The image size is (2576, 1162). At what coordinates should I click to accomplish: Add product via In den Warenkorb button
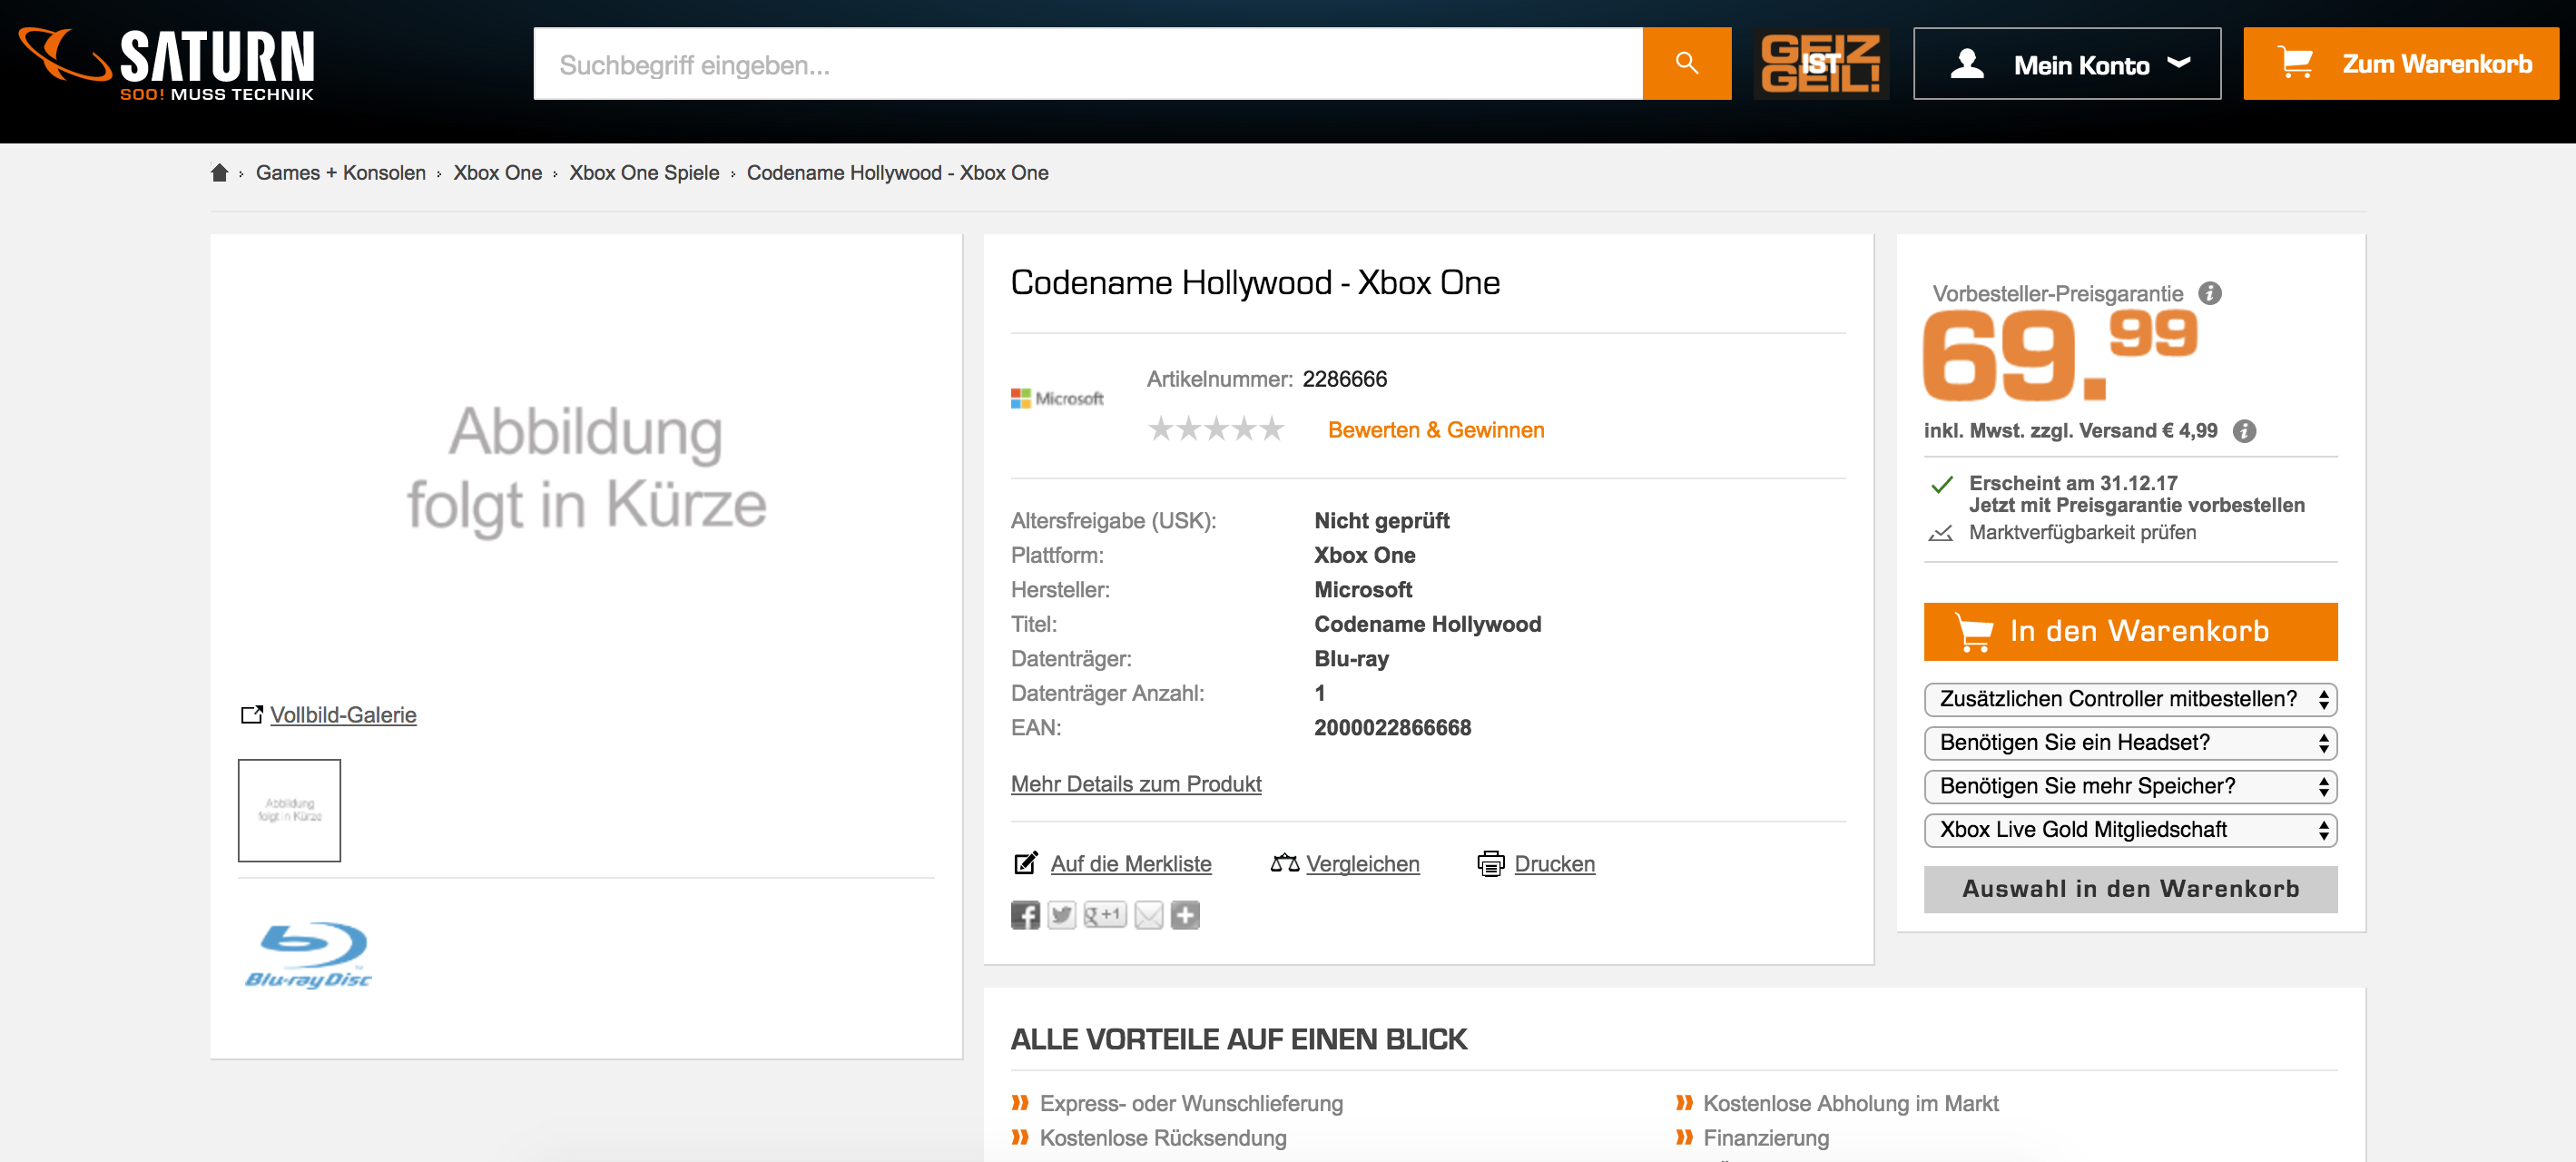(2129, 631)
